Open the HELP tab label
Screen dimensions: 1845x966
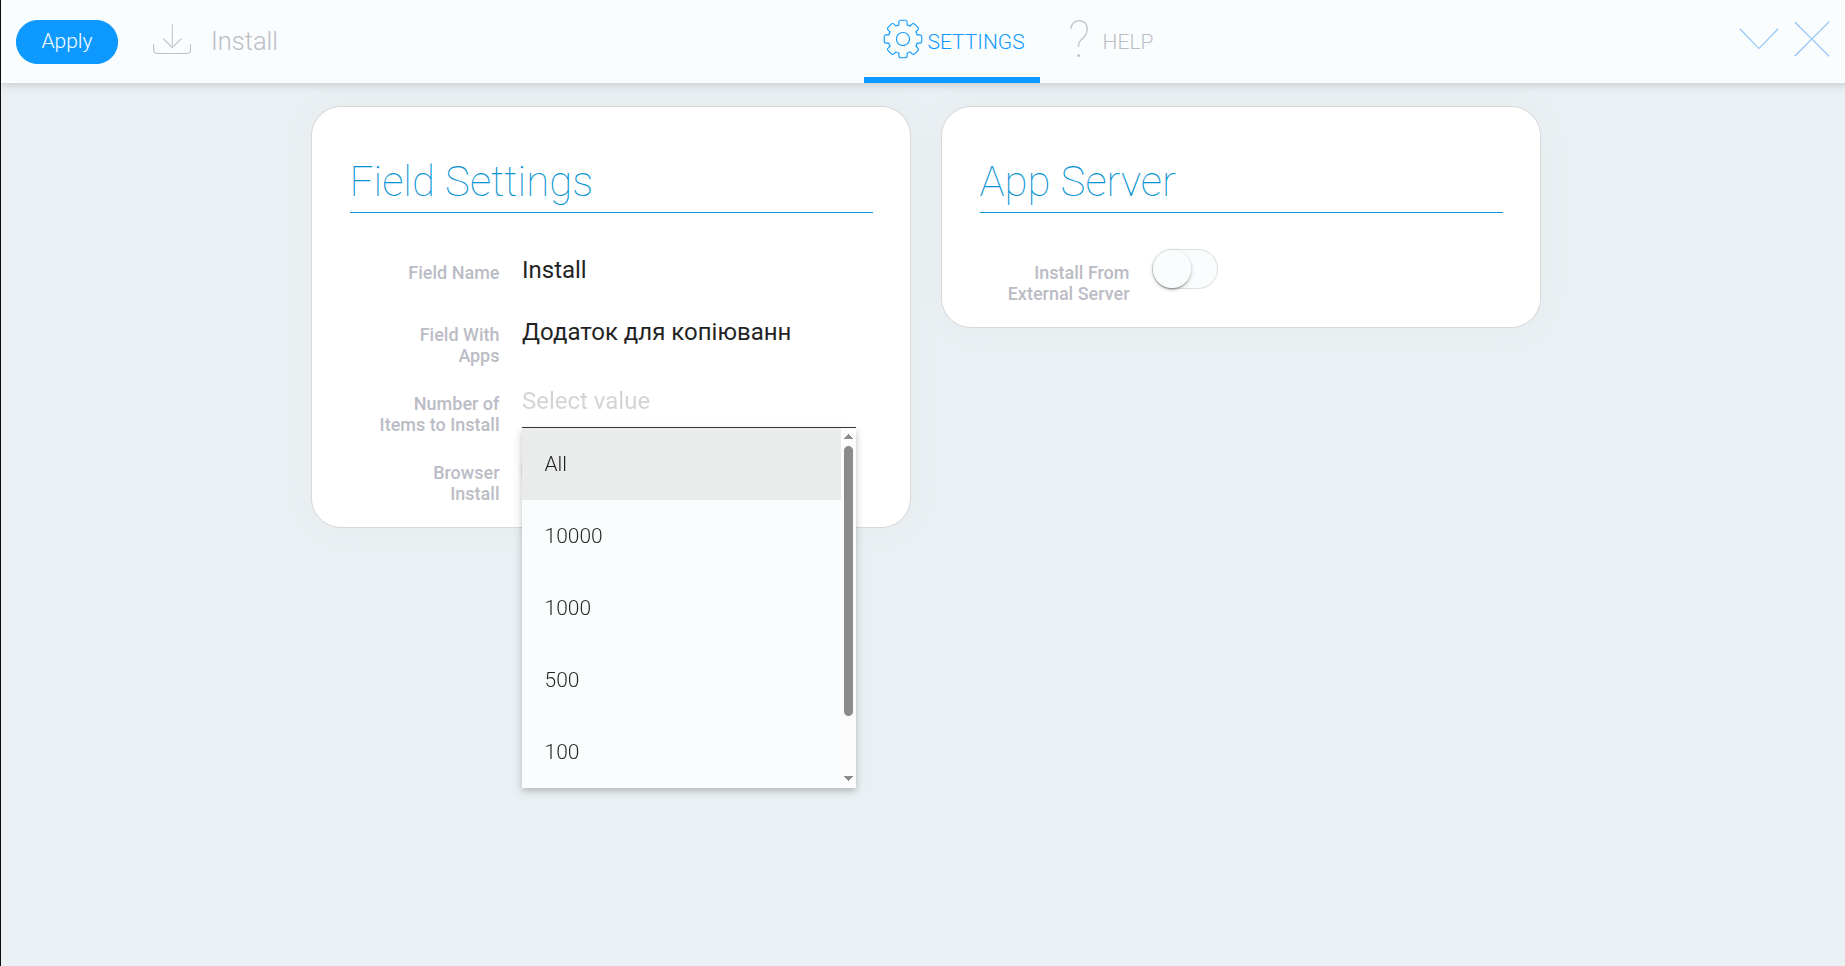click(x=1128, y=42)
